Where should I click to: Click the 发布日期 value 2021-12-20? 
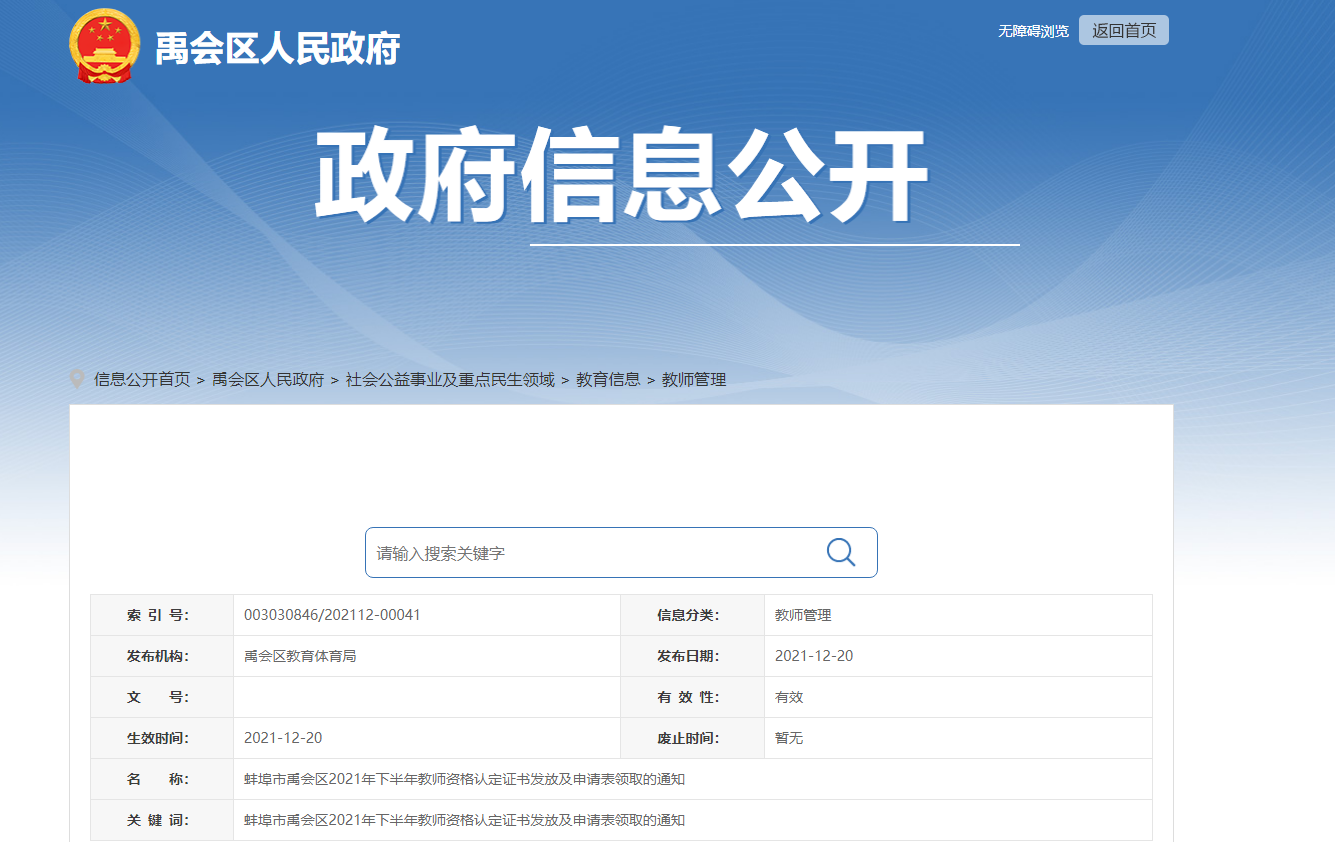point(814,656)
